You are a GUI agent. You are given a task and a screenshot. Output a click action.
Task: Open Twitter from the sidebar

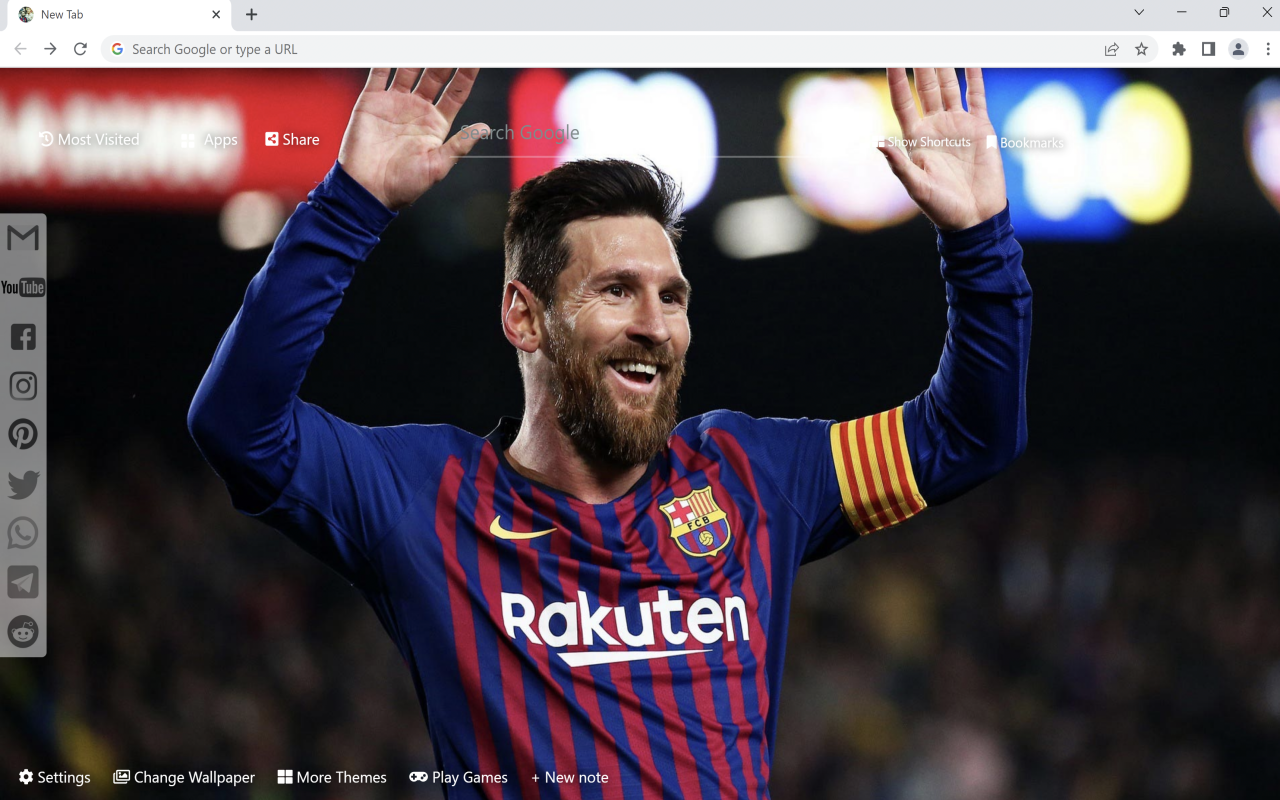[x=23, y=484]
